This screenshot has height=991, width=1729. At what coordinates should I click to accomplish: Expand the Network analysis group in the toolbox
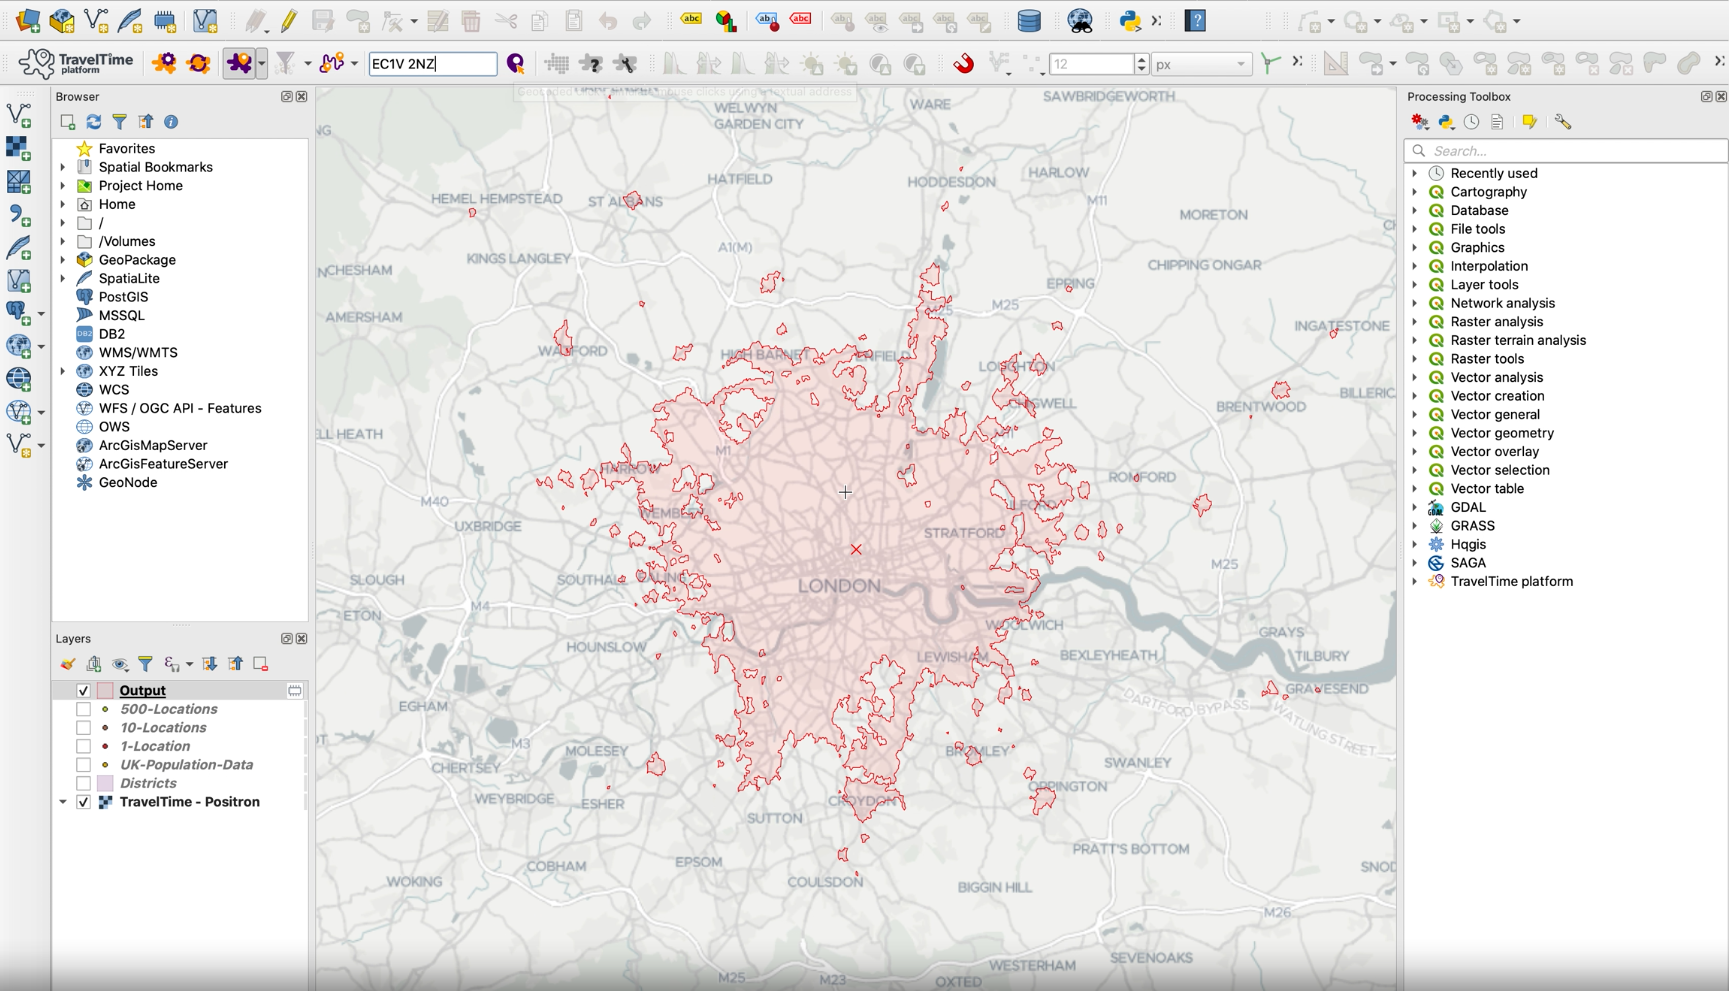[x=1415, y=303]
